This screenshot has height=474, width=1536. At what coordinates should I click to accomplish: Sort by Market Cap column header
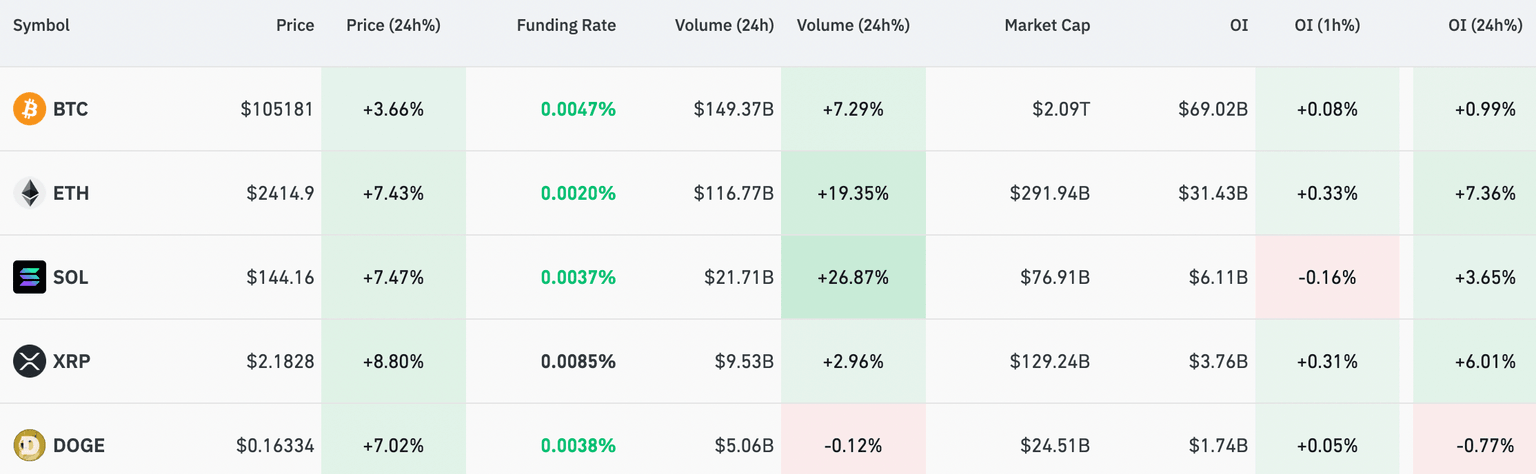point(1047,26)
